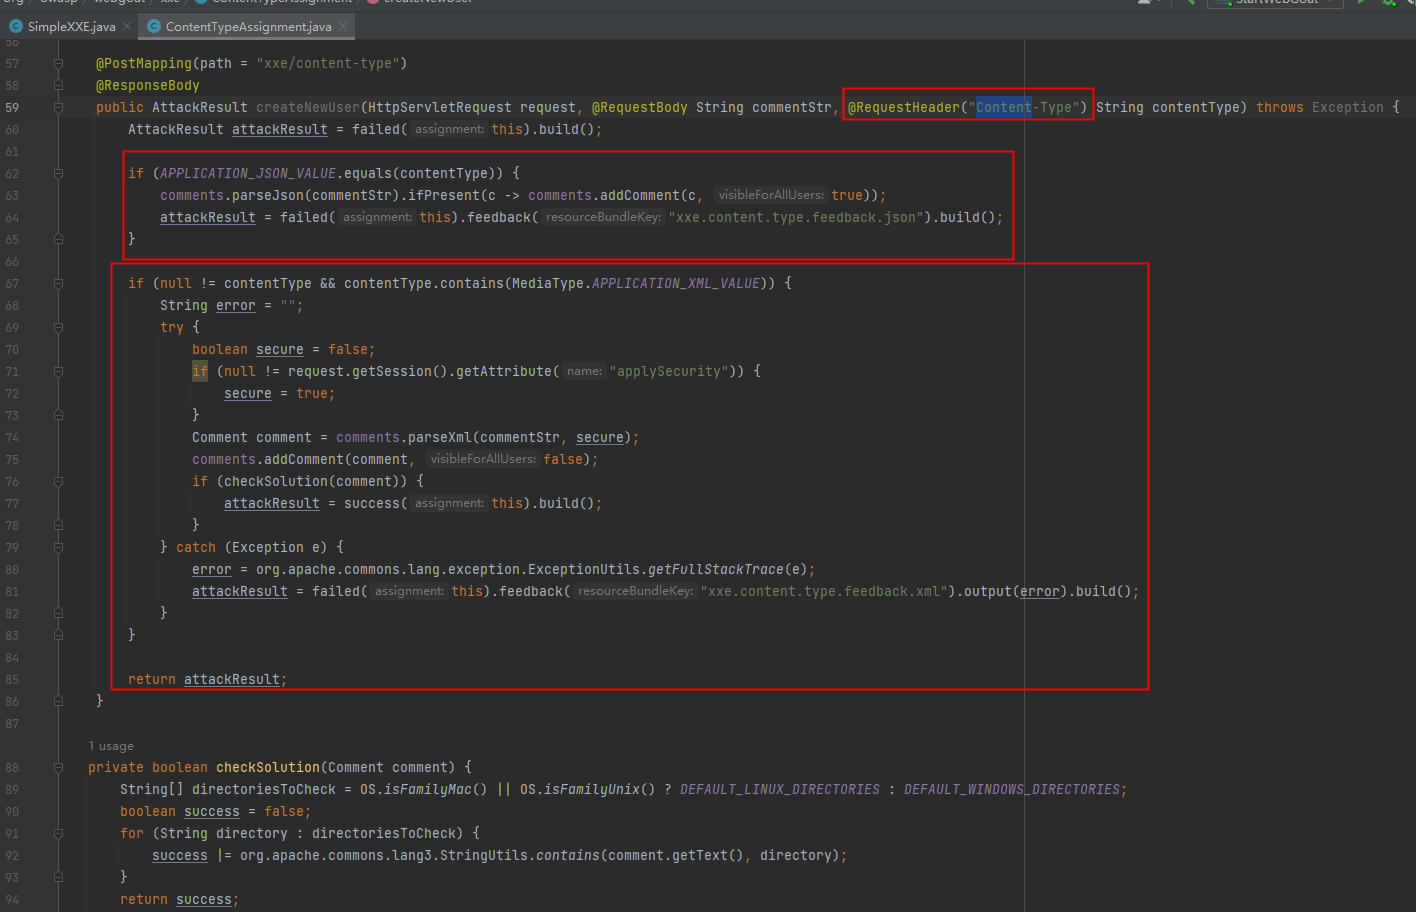Close the ContentTypeAssignment.java tab

click(343, 26)
